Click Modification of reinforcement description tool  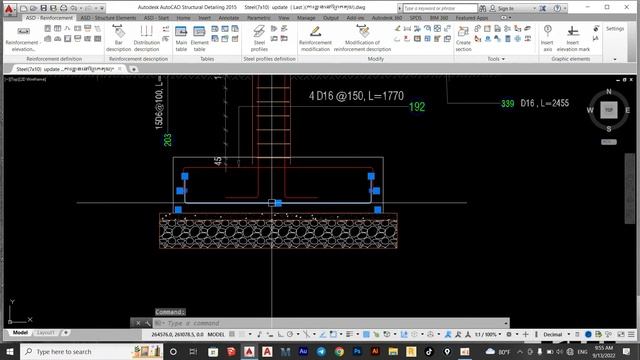pyautogui.click(x=362, y=39)
